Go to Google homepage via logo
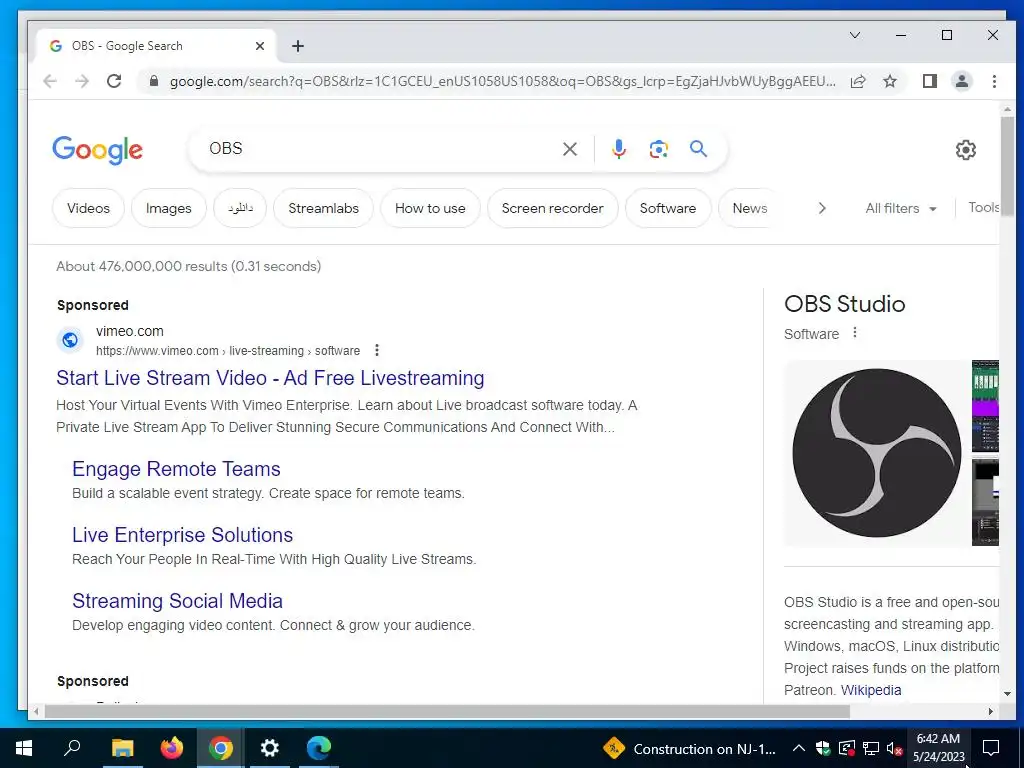 pos(97,150)
